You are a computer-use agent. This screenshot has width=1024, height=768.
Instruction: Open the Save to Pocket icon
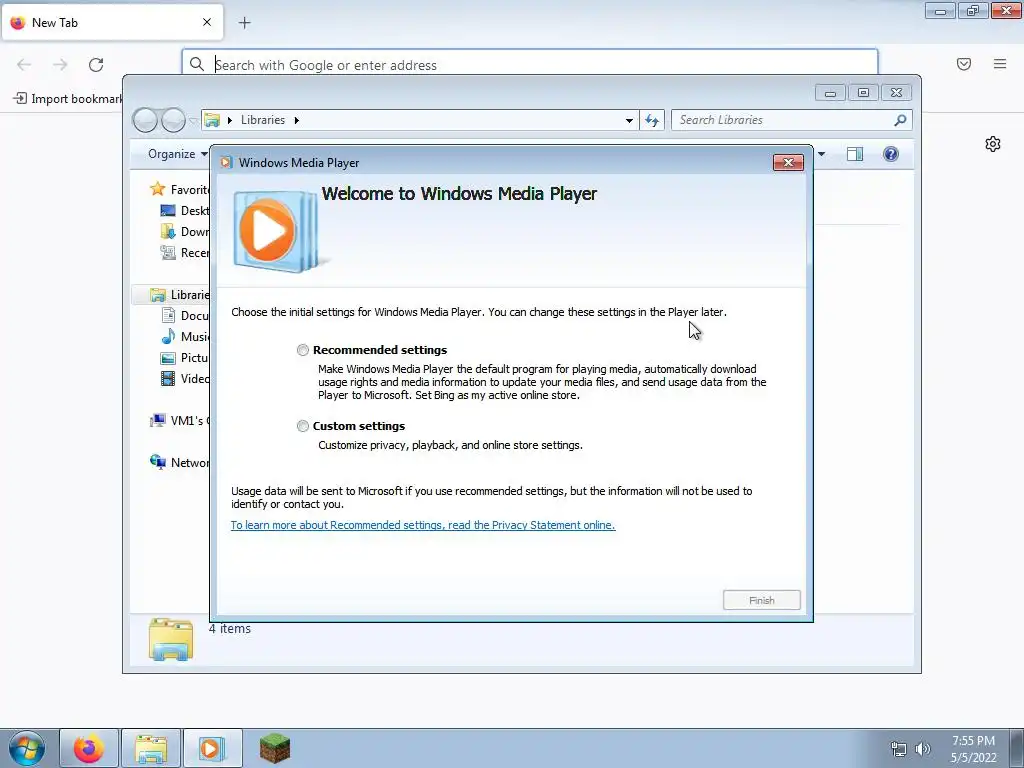point(964,64)
